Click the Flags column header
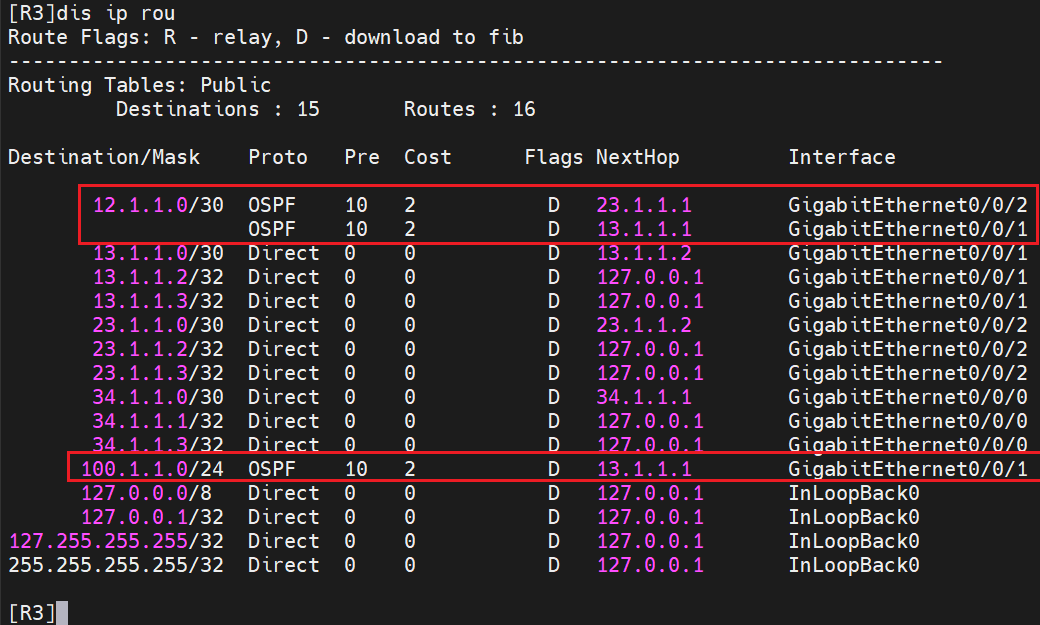 pos(553,157)
